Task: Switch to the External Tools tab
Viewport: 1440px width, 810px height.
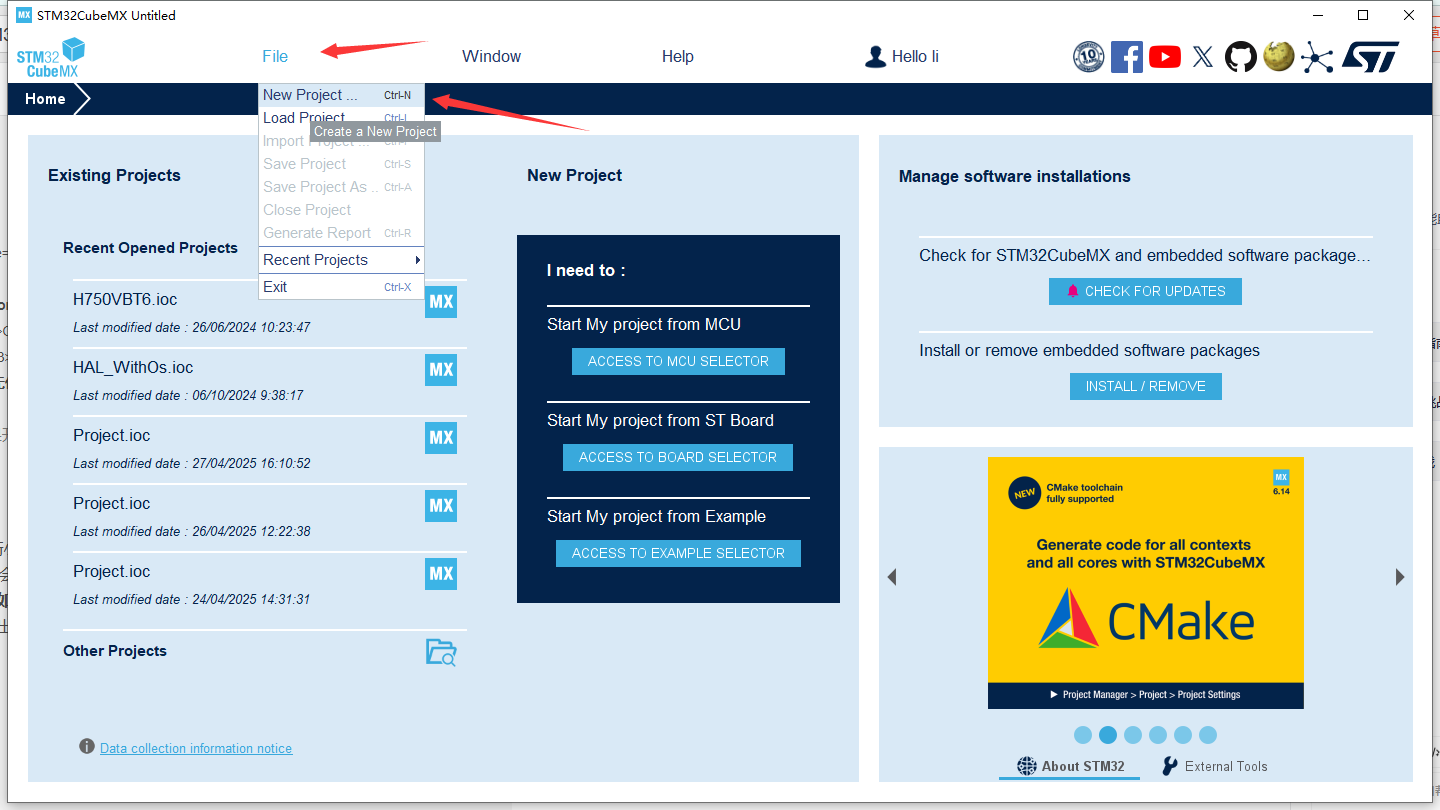Action: [x=1214, y=766]
